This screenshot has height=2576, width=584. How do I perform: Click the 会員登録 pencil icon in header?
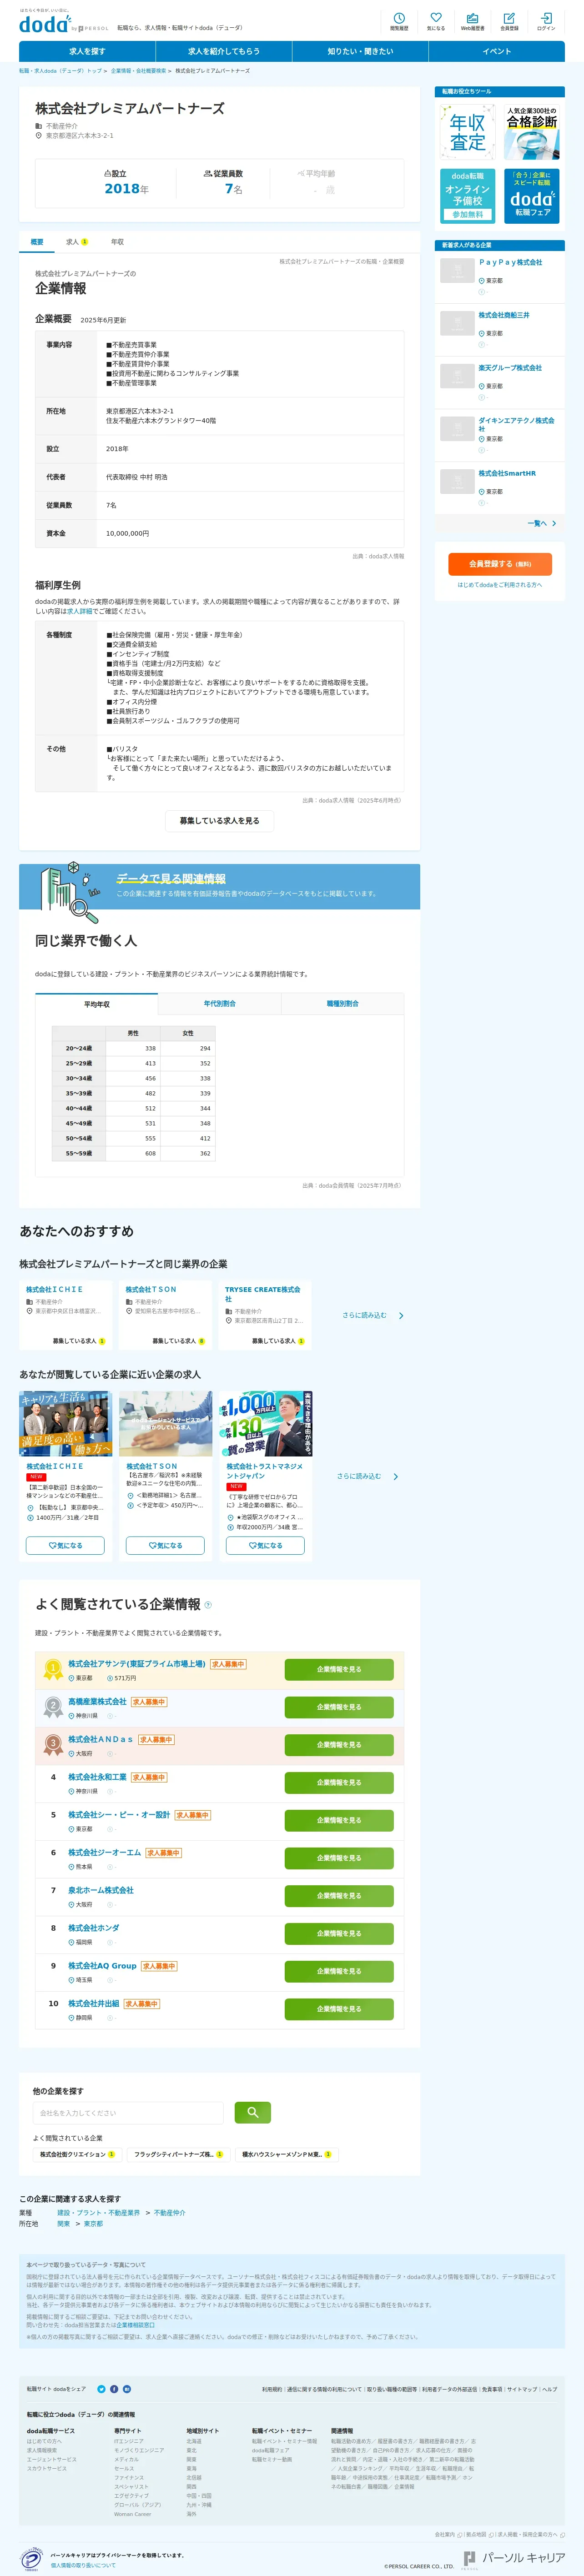point(509,21)
